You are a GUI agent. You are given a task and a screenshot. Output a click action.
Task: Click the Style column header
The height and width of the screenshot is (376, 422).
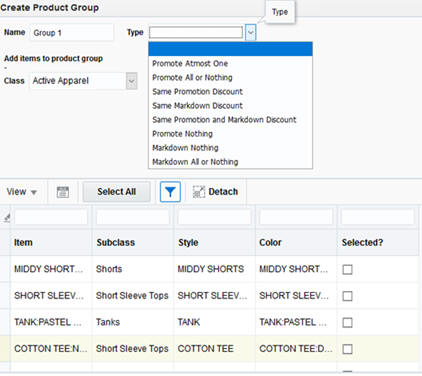(x=214, y=242)
